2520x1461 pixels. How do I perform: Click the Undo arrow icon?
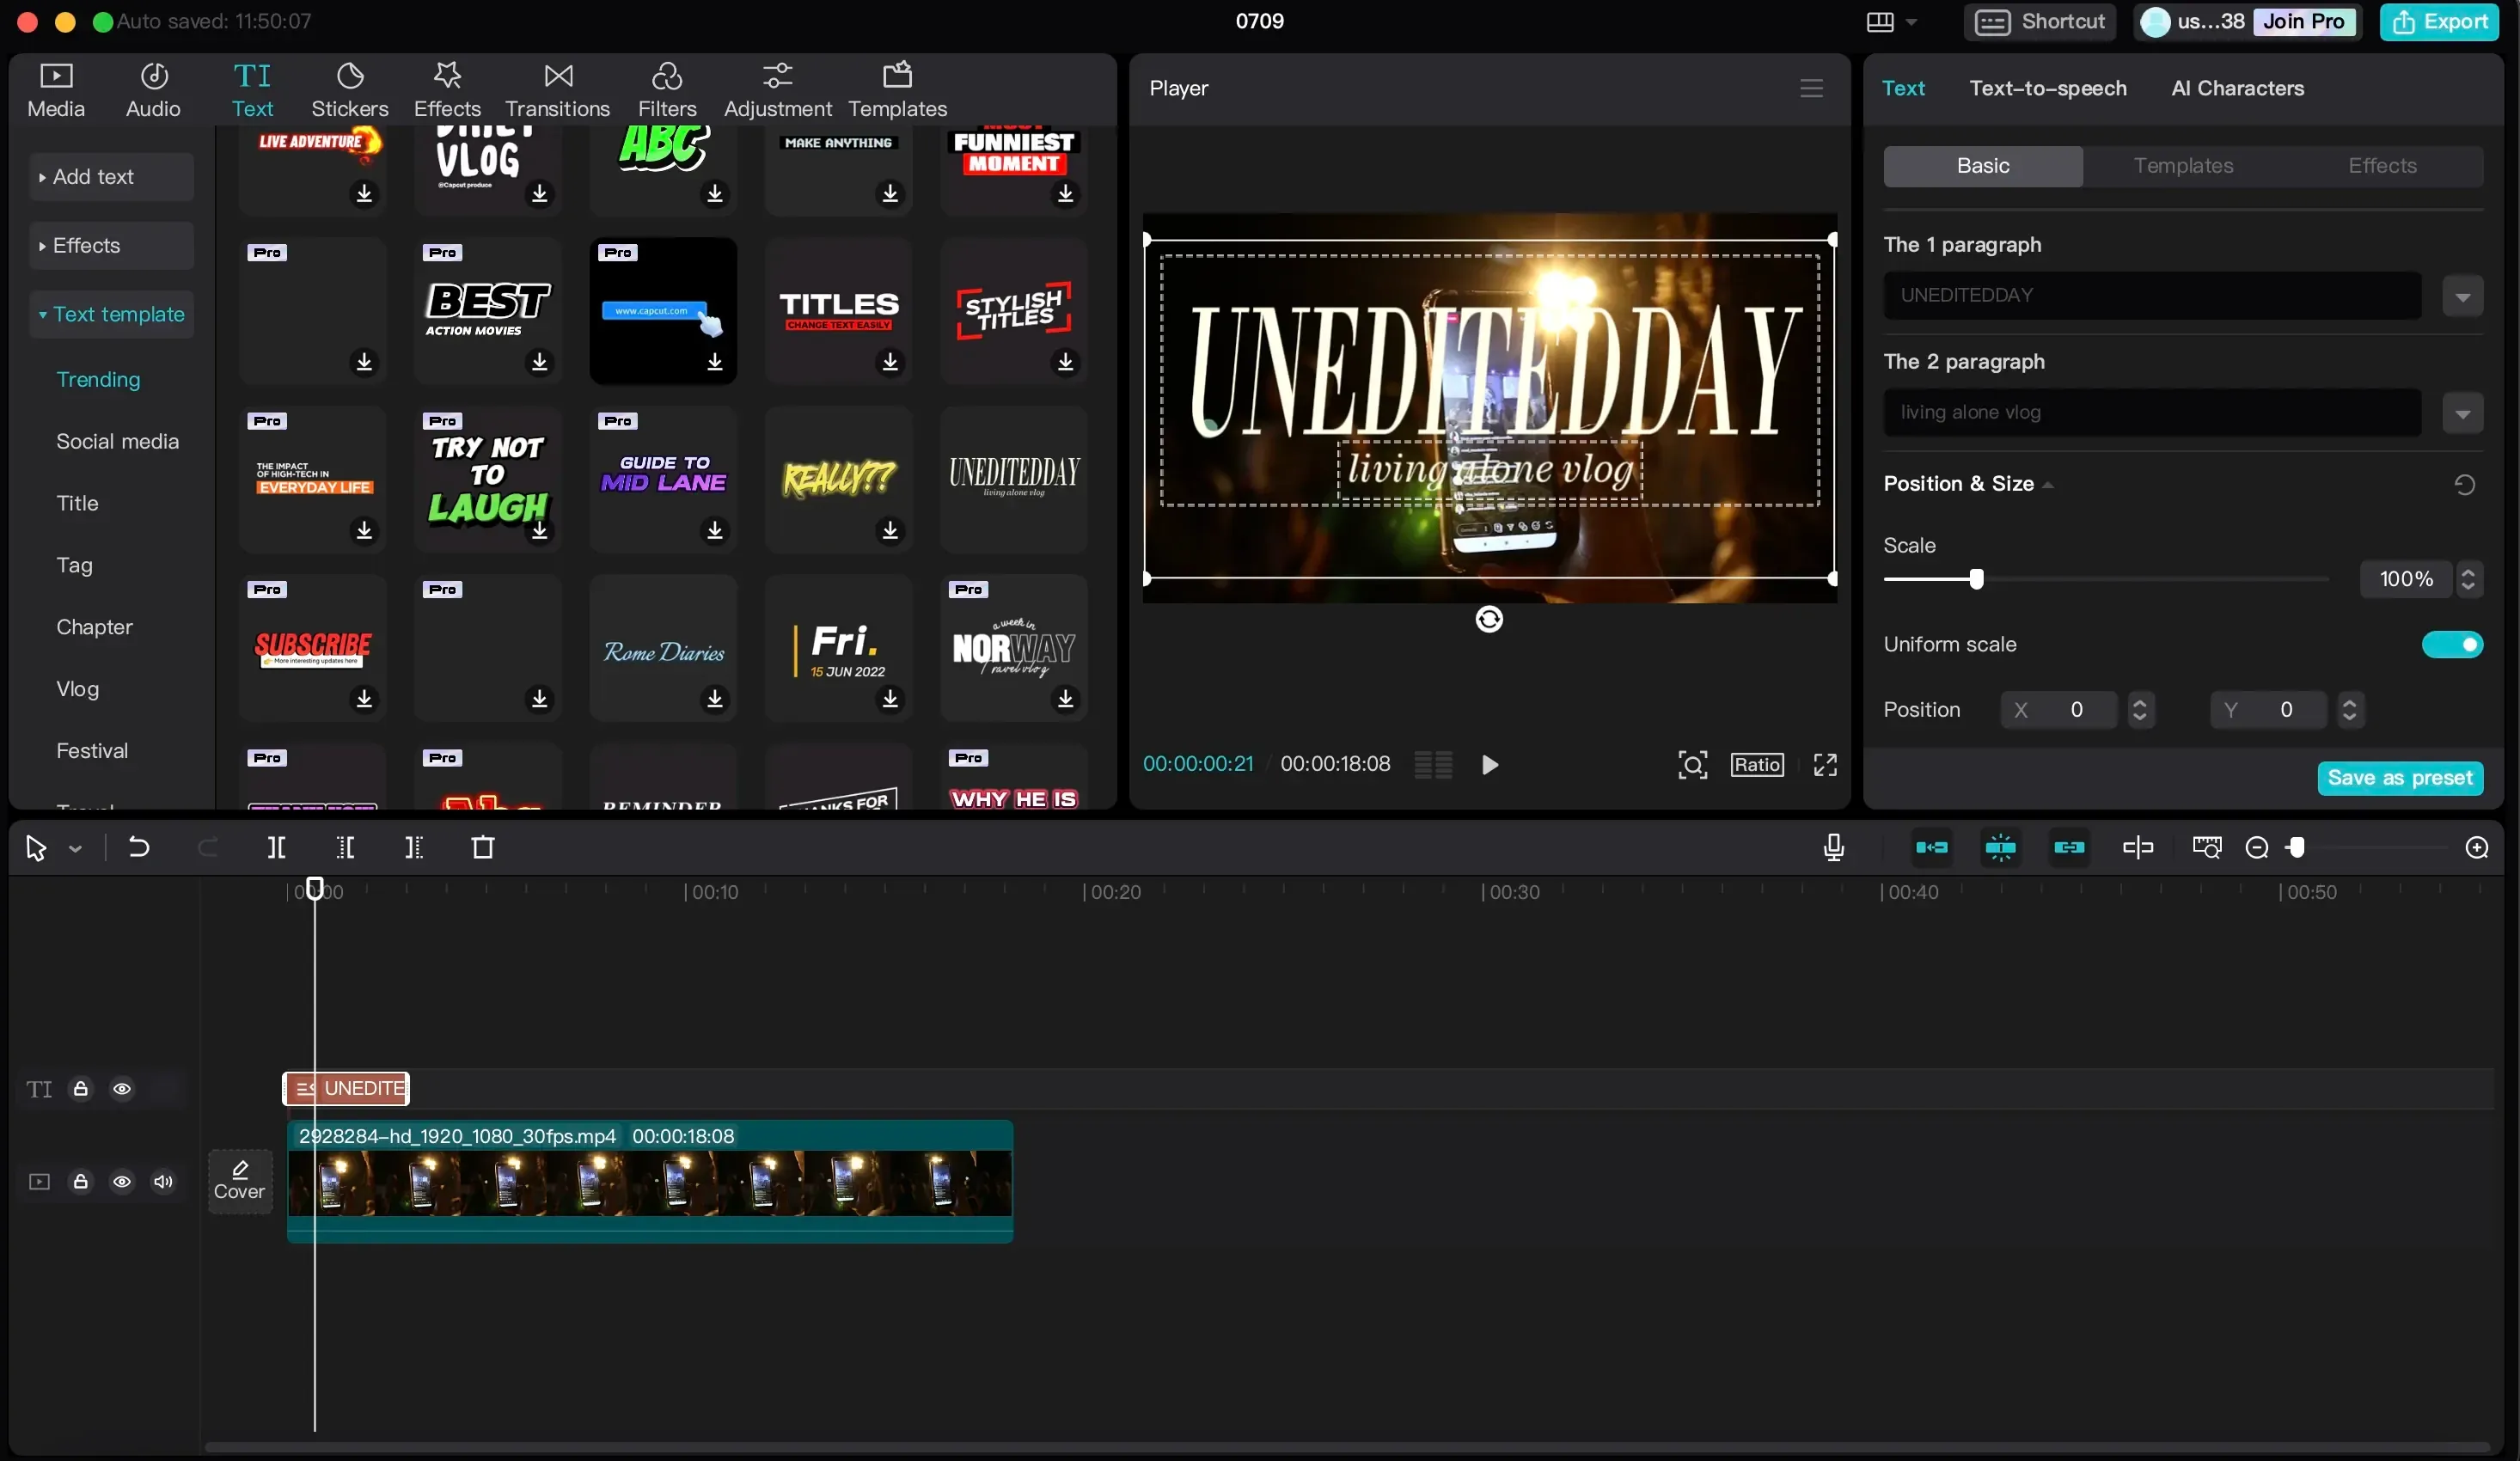139,848
